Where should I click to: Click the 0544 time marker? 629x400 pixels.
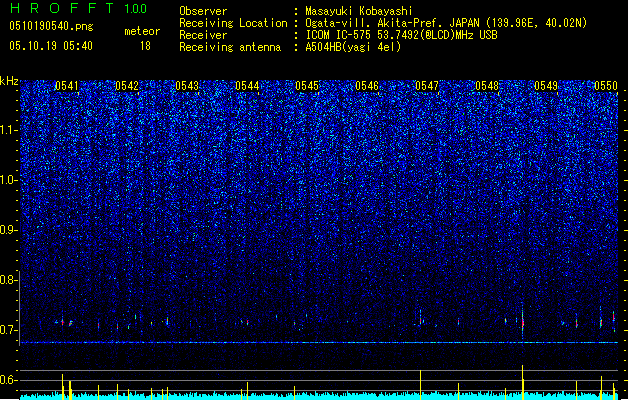tap(247, 86)
